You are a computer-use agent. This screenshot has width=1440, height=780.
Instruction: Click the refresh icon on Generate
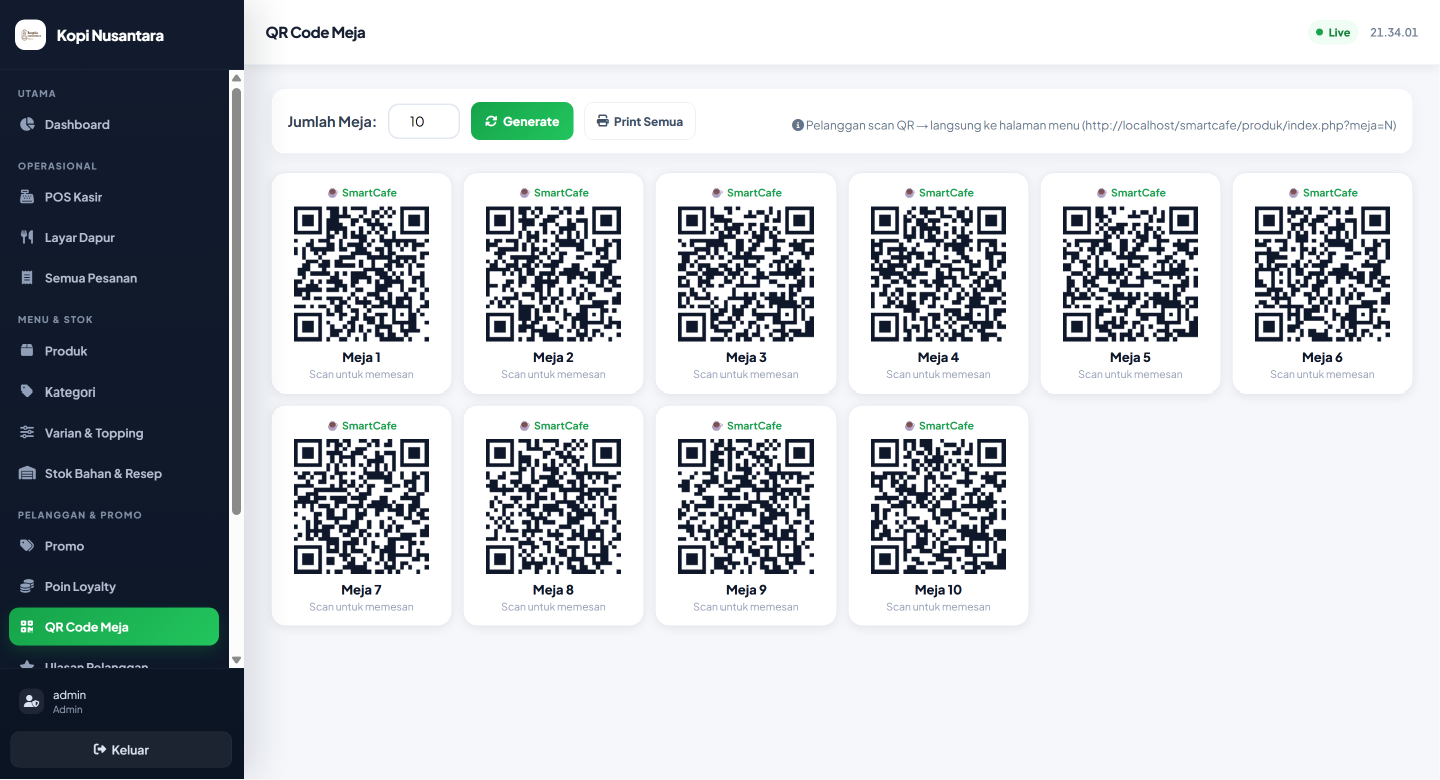coord(491,121)
